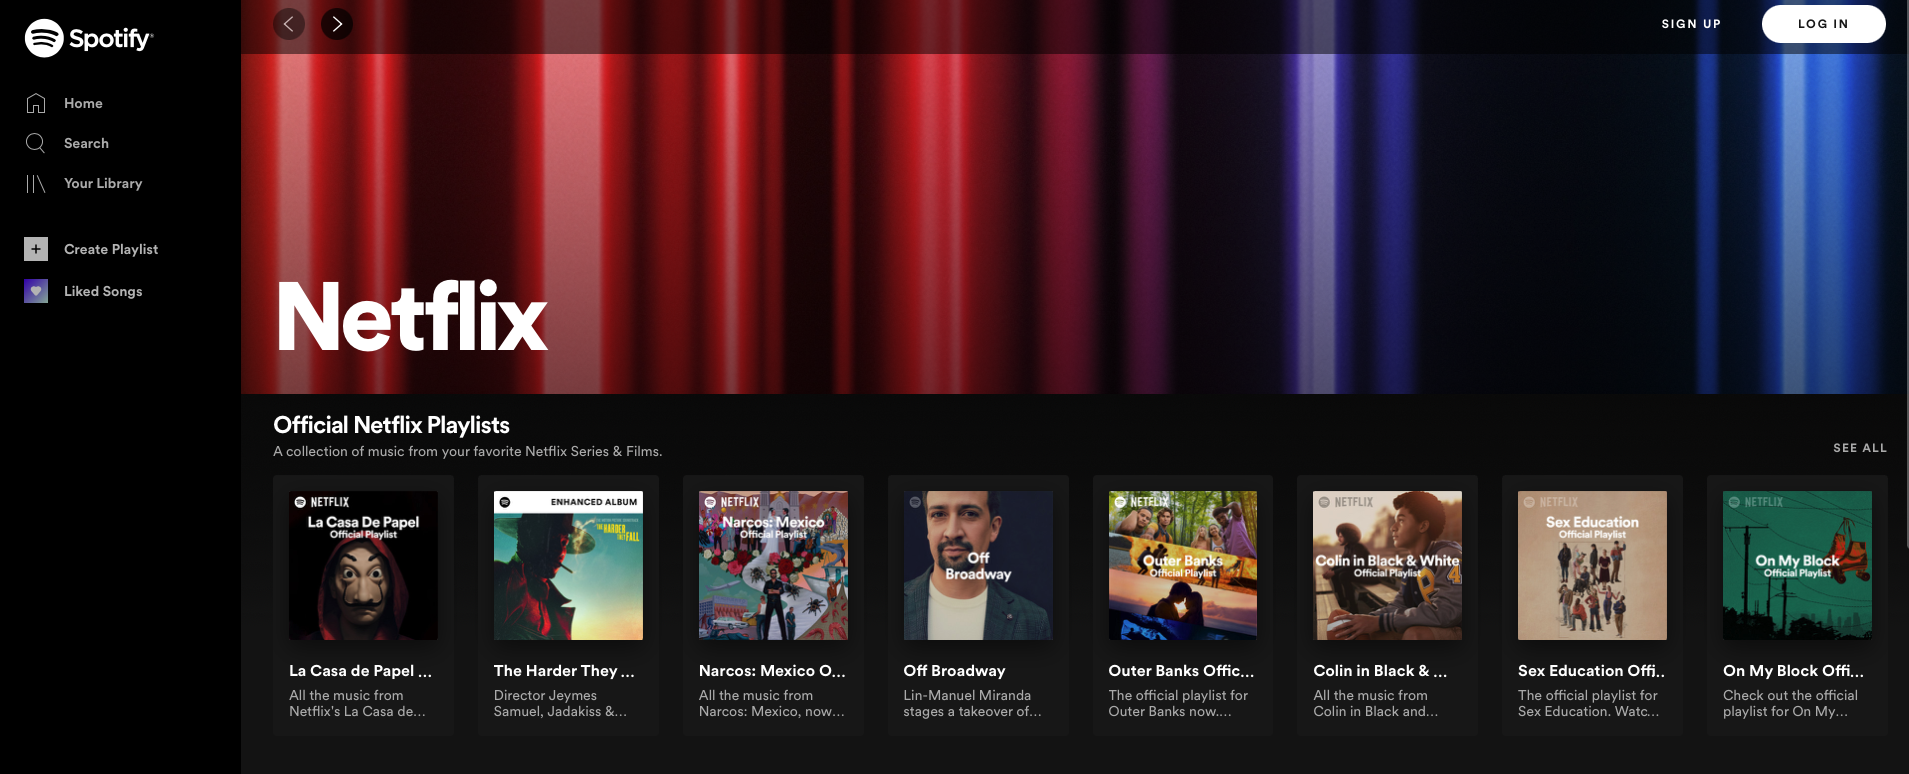Open the Off Broadway cover image
1909x774 pixels.
(x=978, y=565)
